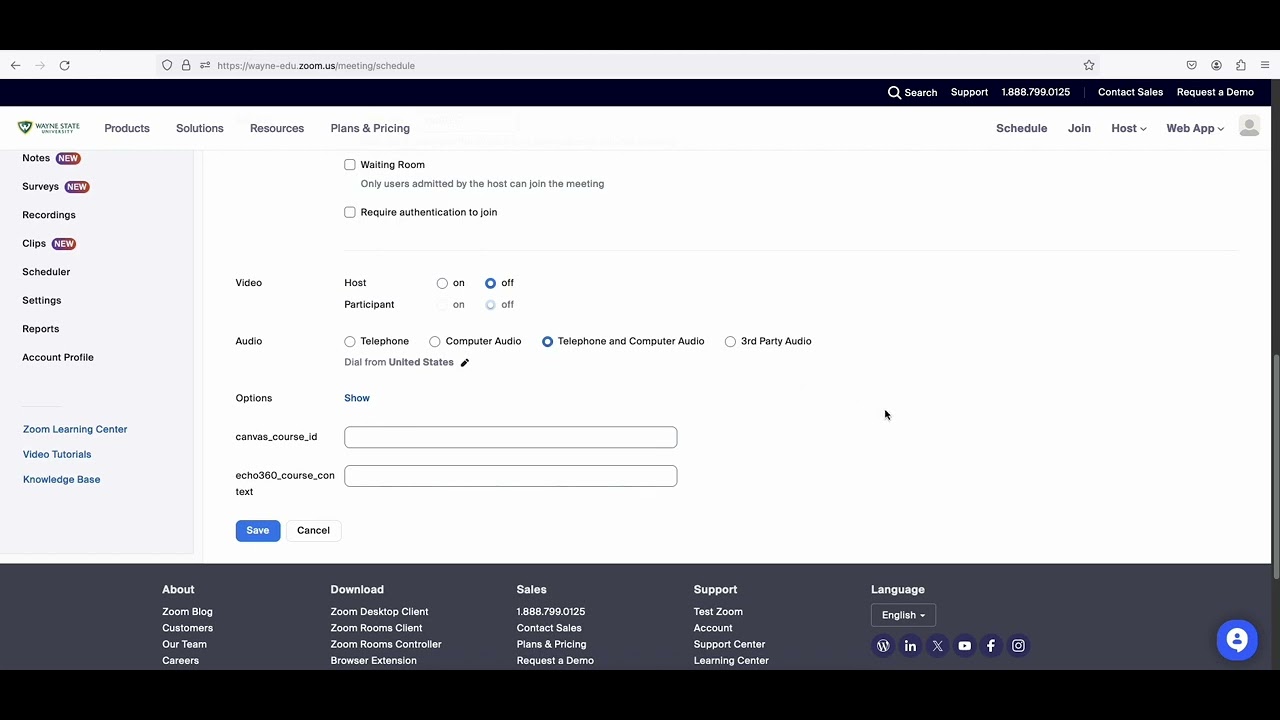Open the browser hamburger menu
Image resolution: width=1280 pixels, height=720 pixels.
[1265, 65]
